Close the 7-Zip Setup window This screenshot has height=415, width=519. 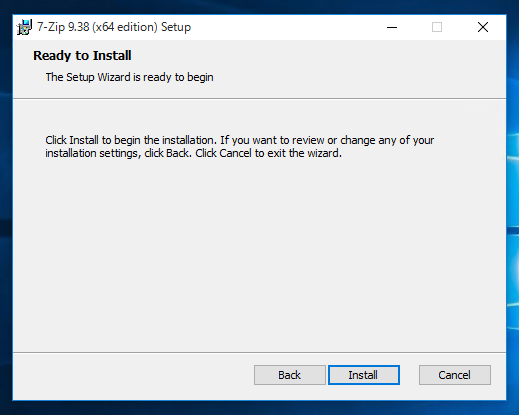[x=483, y=27]
